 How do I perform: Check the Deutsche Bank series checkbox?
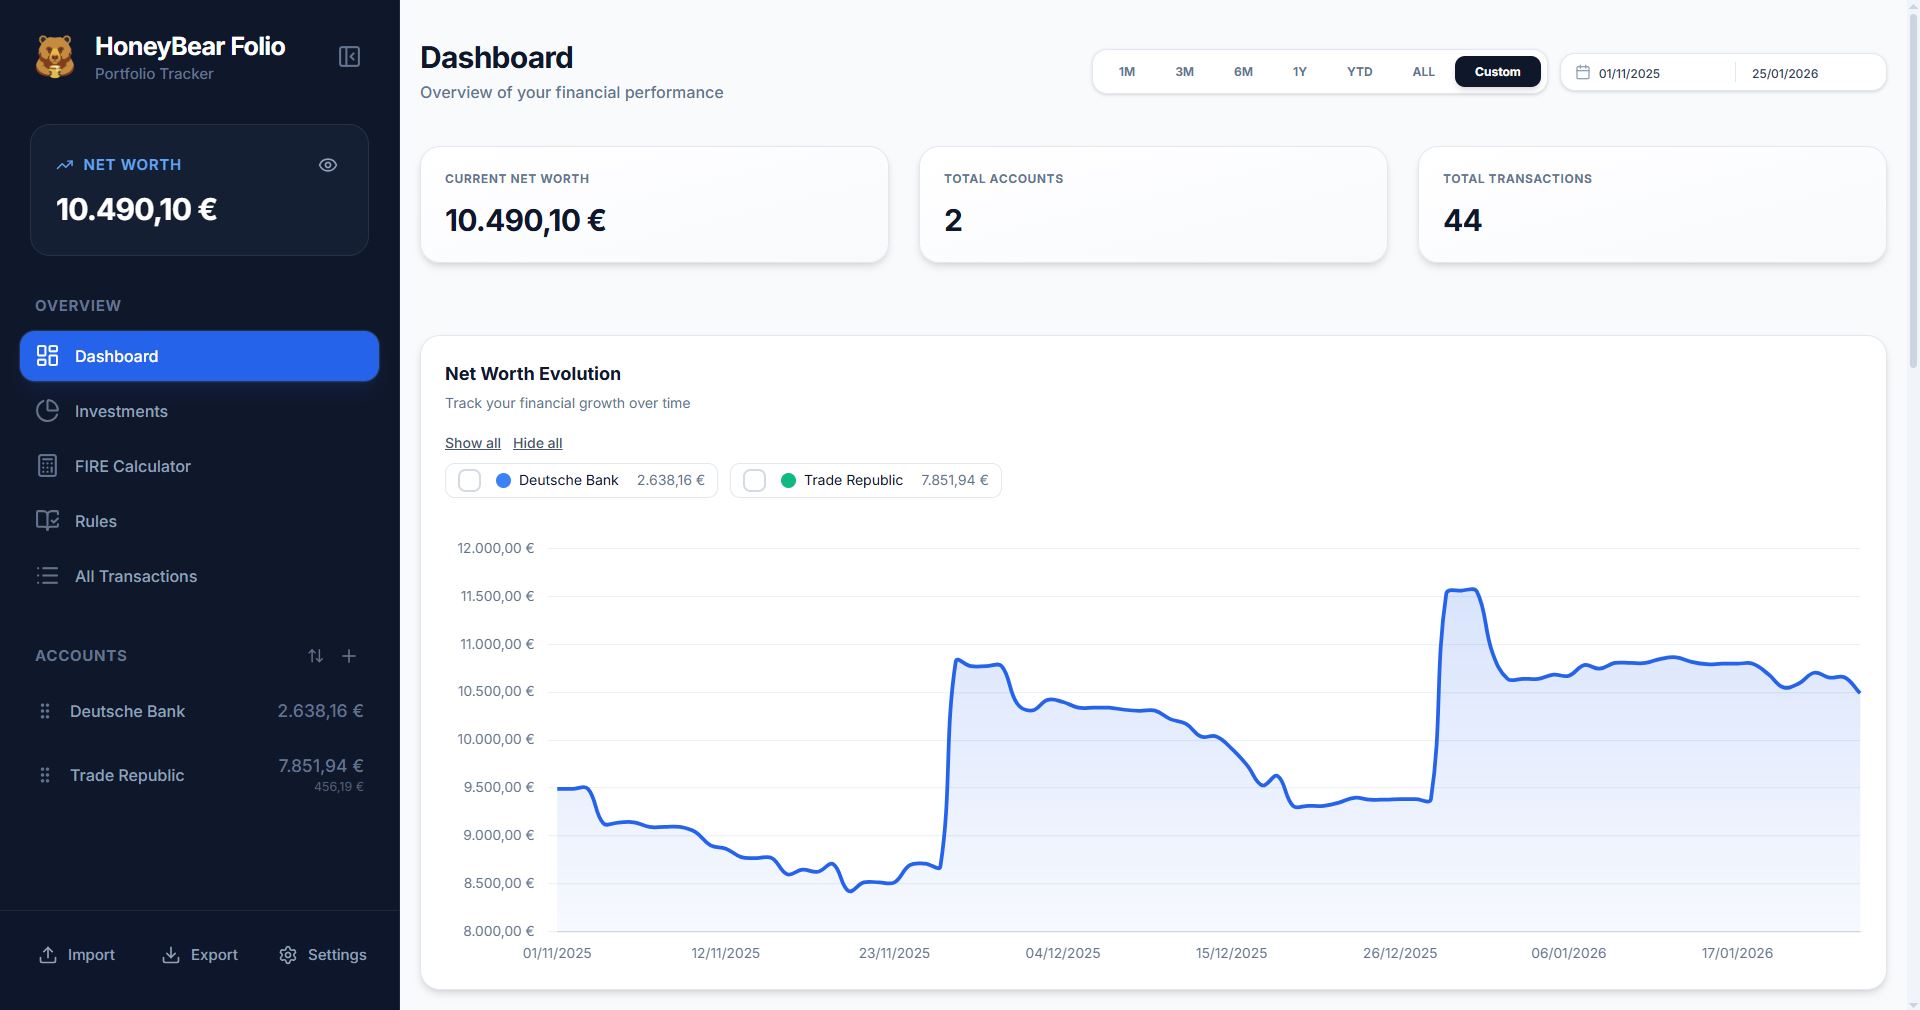[x=469, y=480]
